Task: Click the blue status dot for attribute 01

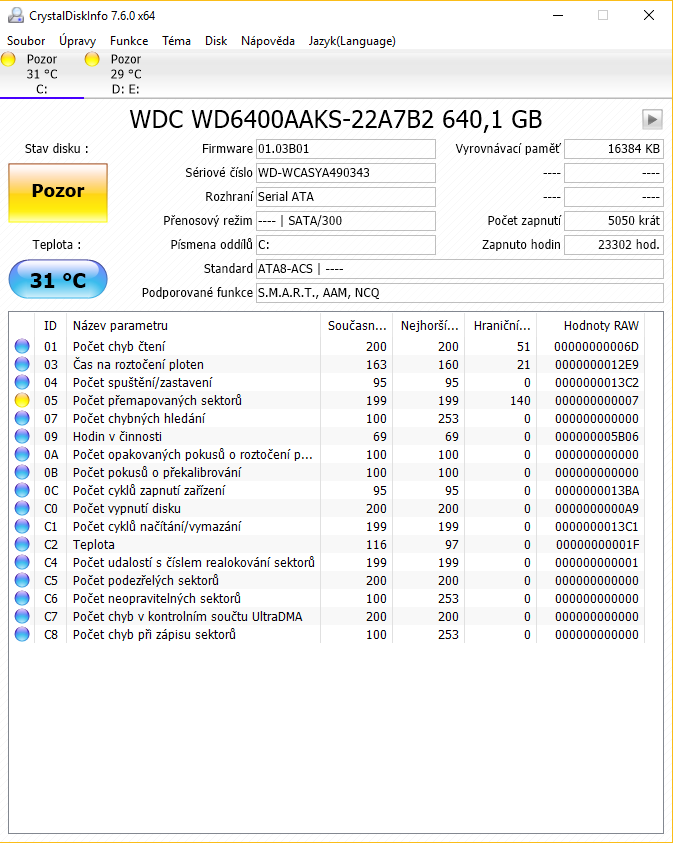Action: pos(22,346)
